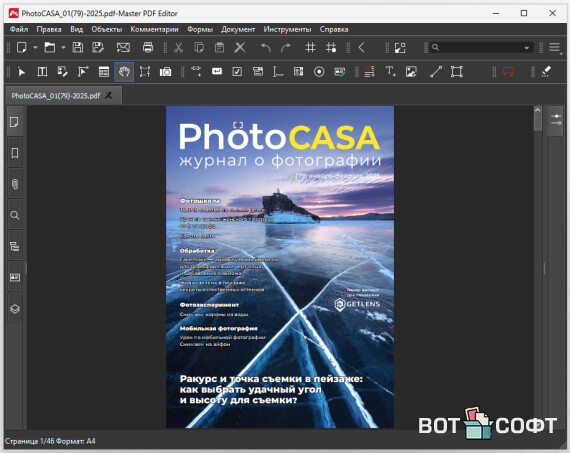Select the arrow Select tool
The image size is (570, 453).
[21, 72]
